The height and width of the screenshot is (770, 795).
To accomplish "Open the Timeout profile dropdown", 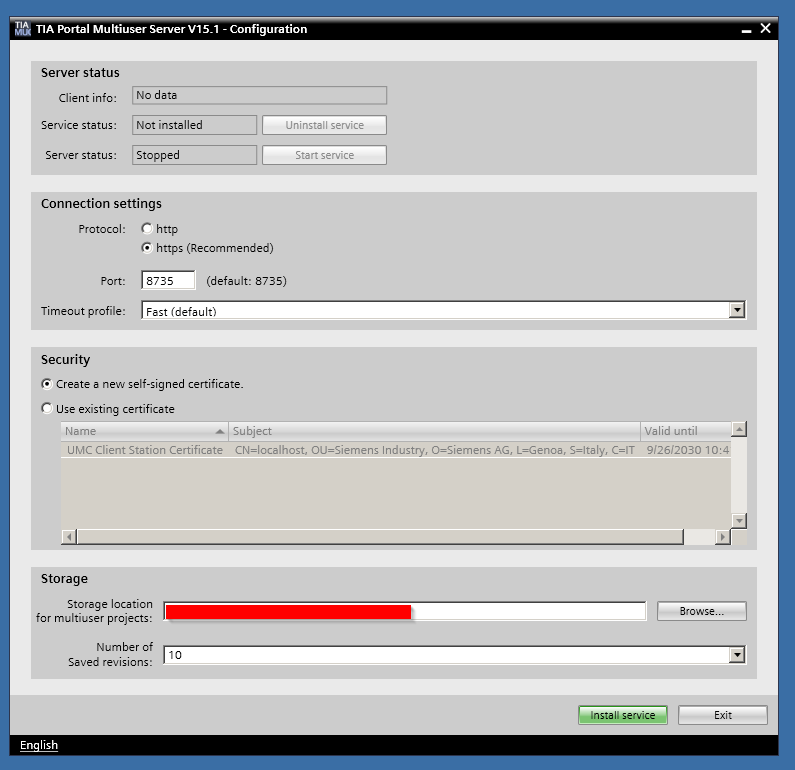I will click(x=737, y=310).
